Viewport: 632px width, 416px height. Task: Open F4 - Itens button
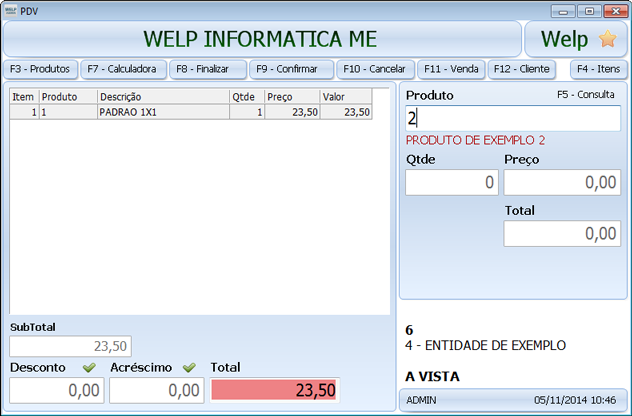[x=599, y=69]
